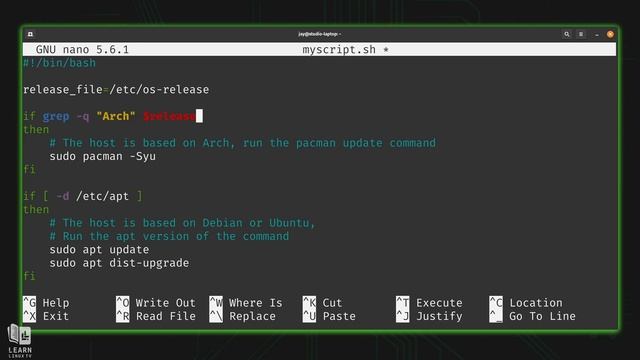Click the comment about Debian or Ubuntu

(x=182, y=223)
